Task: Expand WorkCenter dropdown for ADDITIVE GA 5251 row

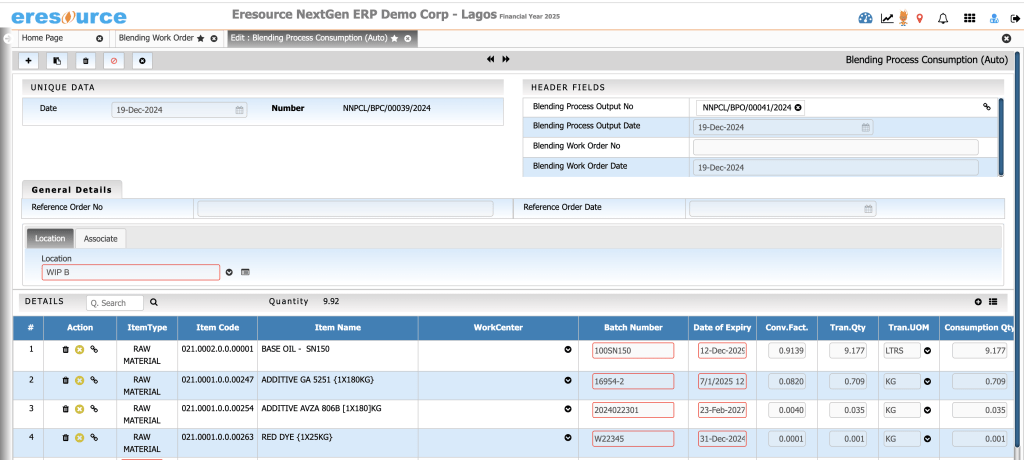Action: (x=568, y=380)
